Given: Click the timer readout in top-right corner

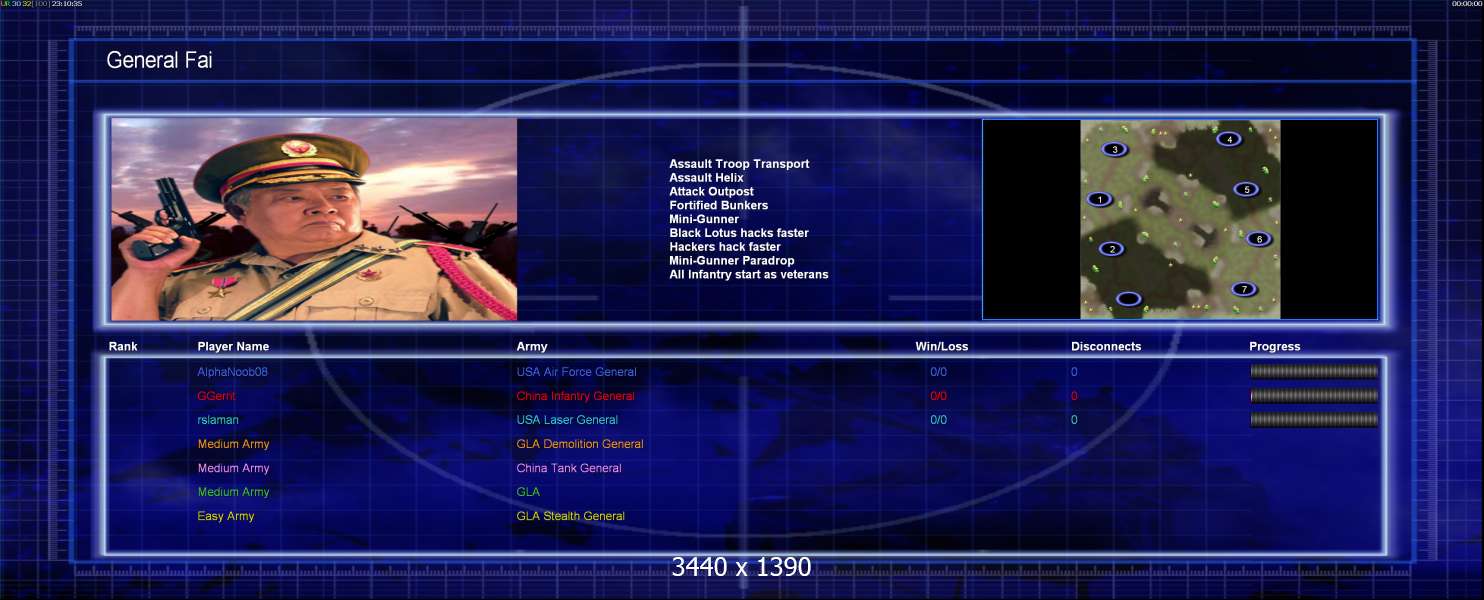Looking at the screenshot, I should point(1466,4).
